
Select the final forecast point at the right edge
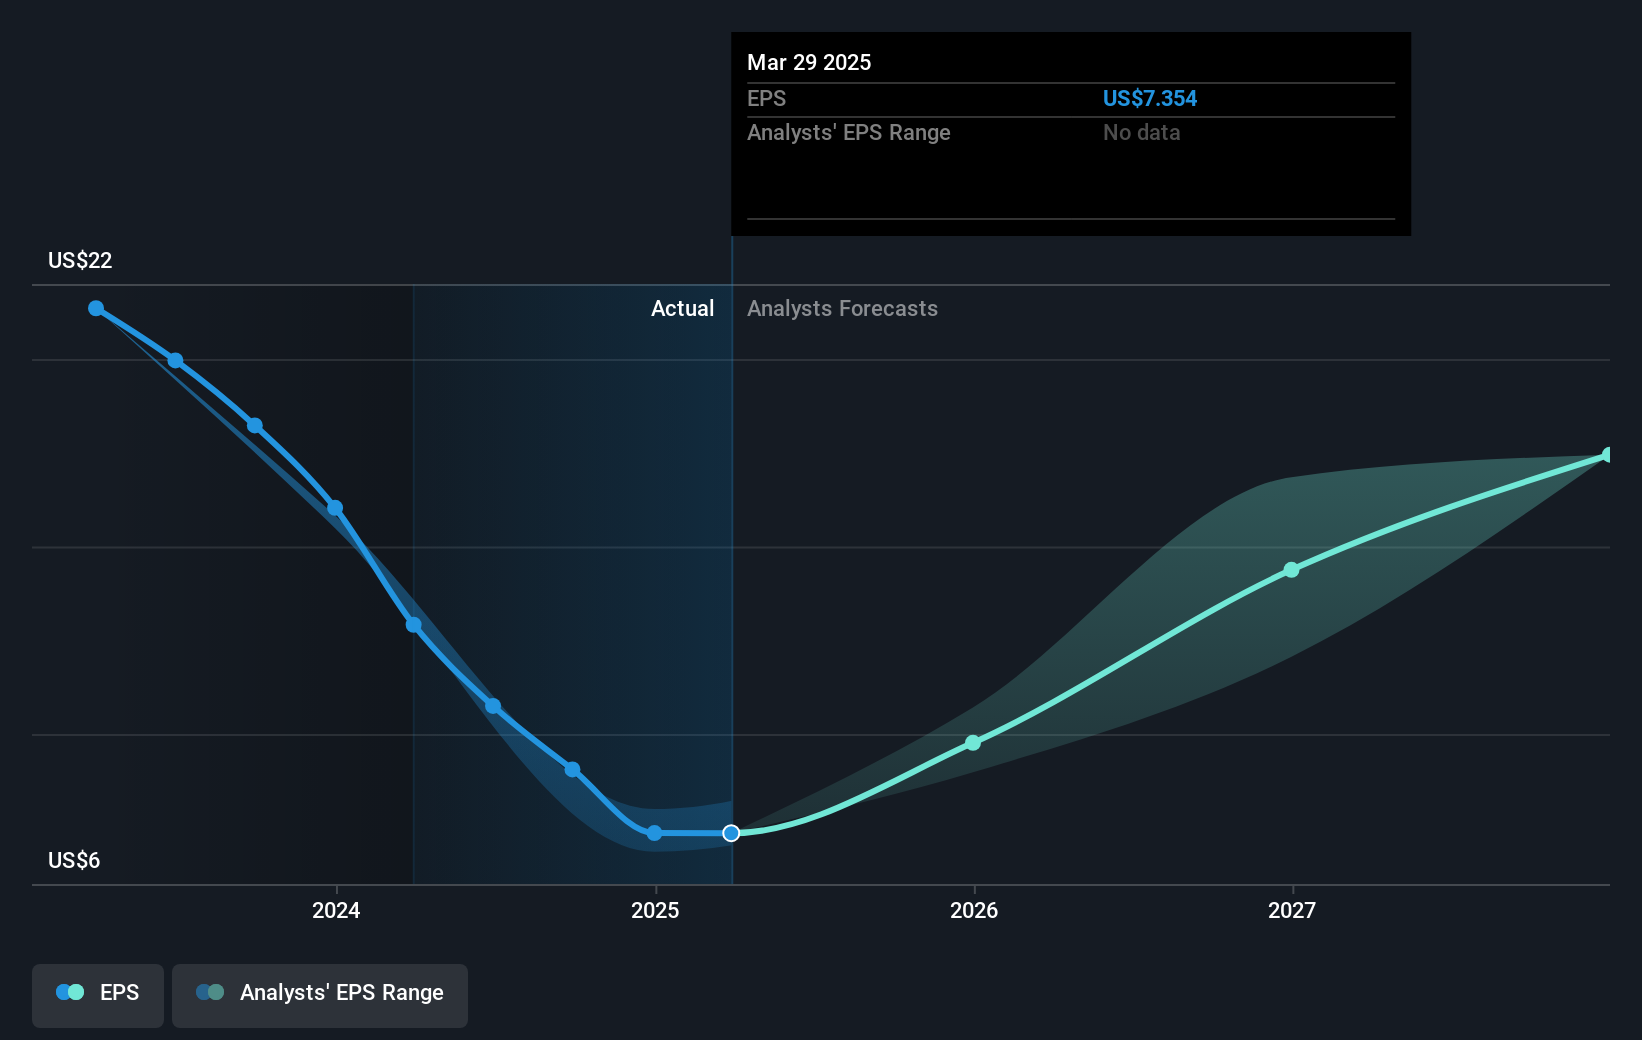coord(1608,455)
